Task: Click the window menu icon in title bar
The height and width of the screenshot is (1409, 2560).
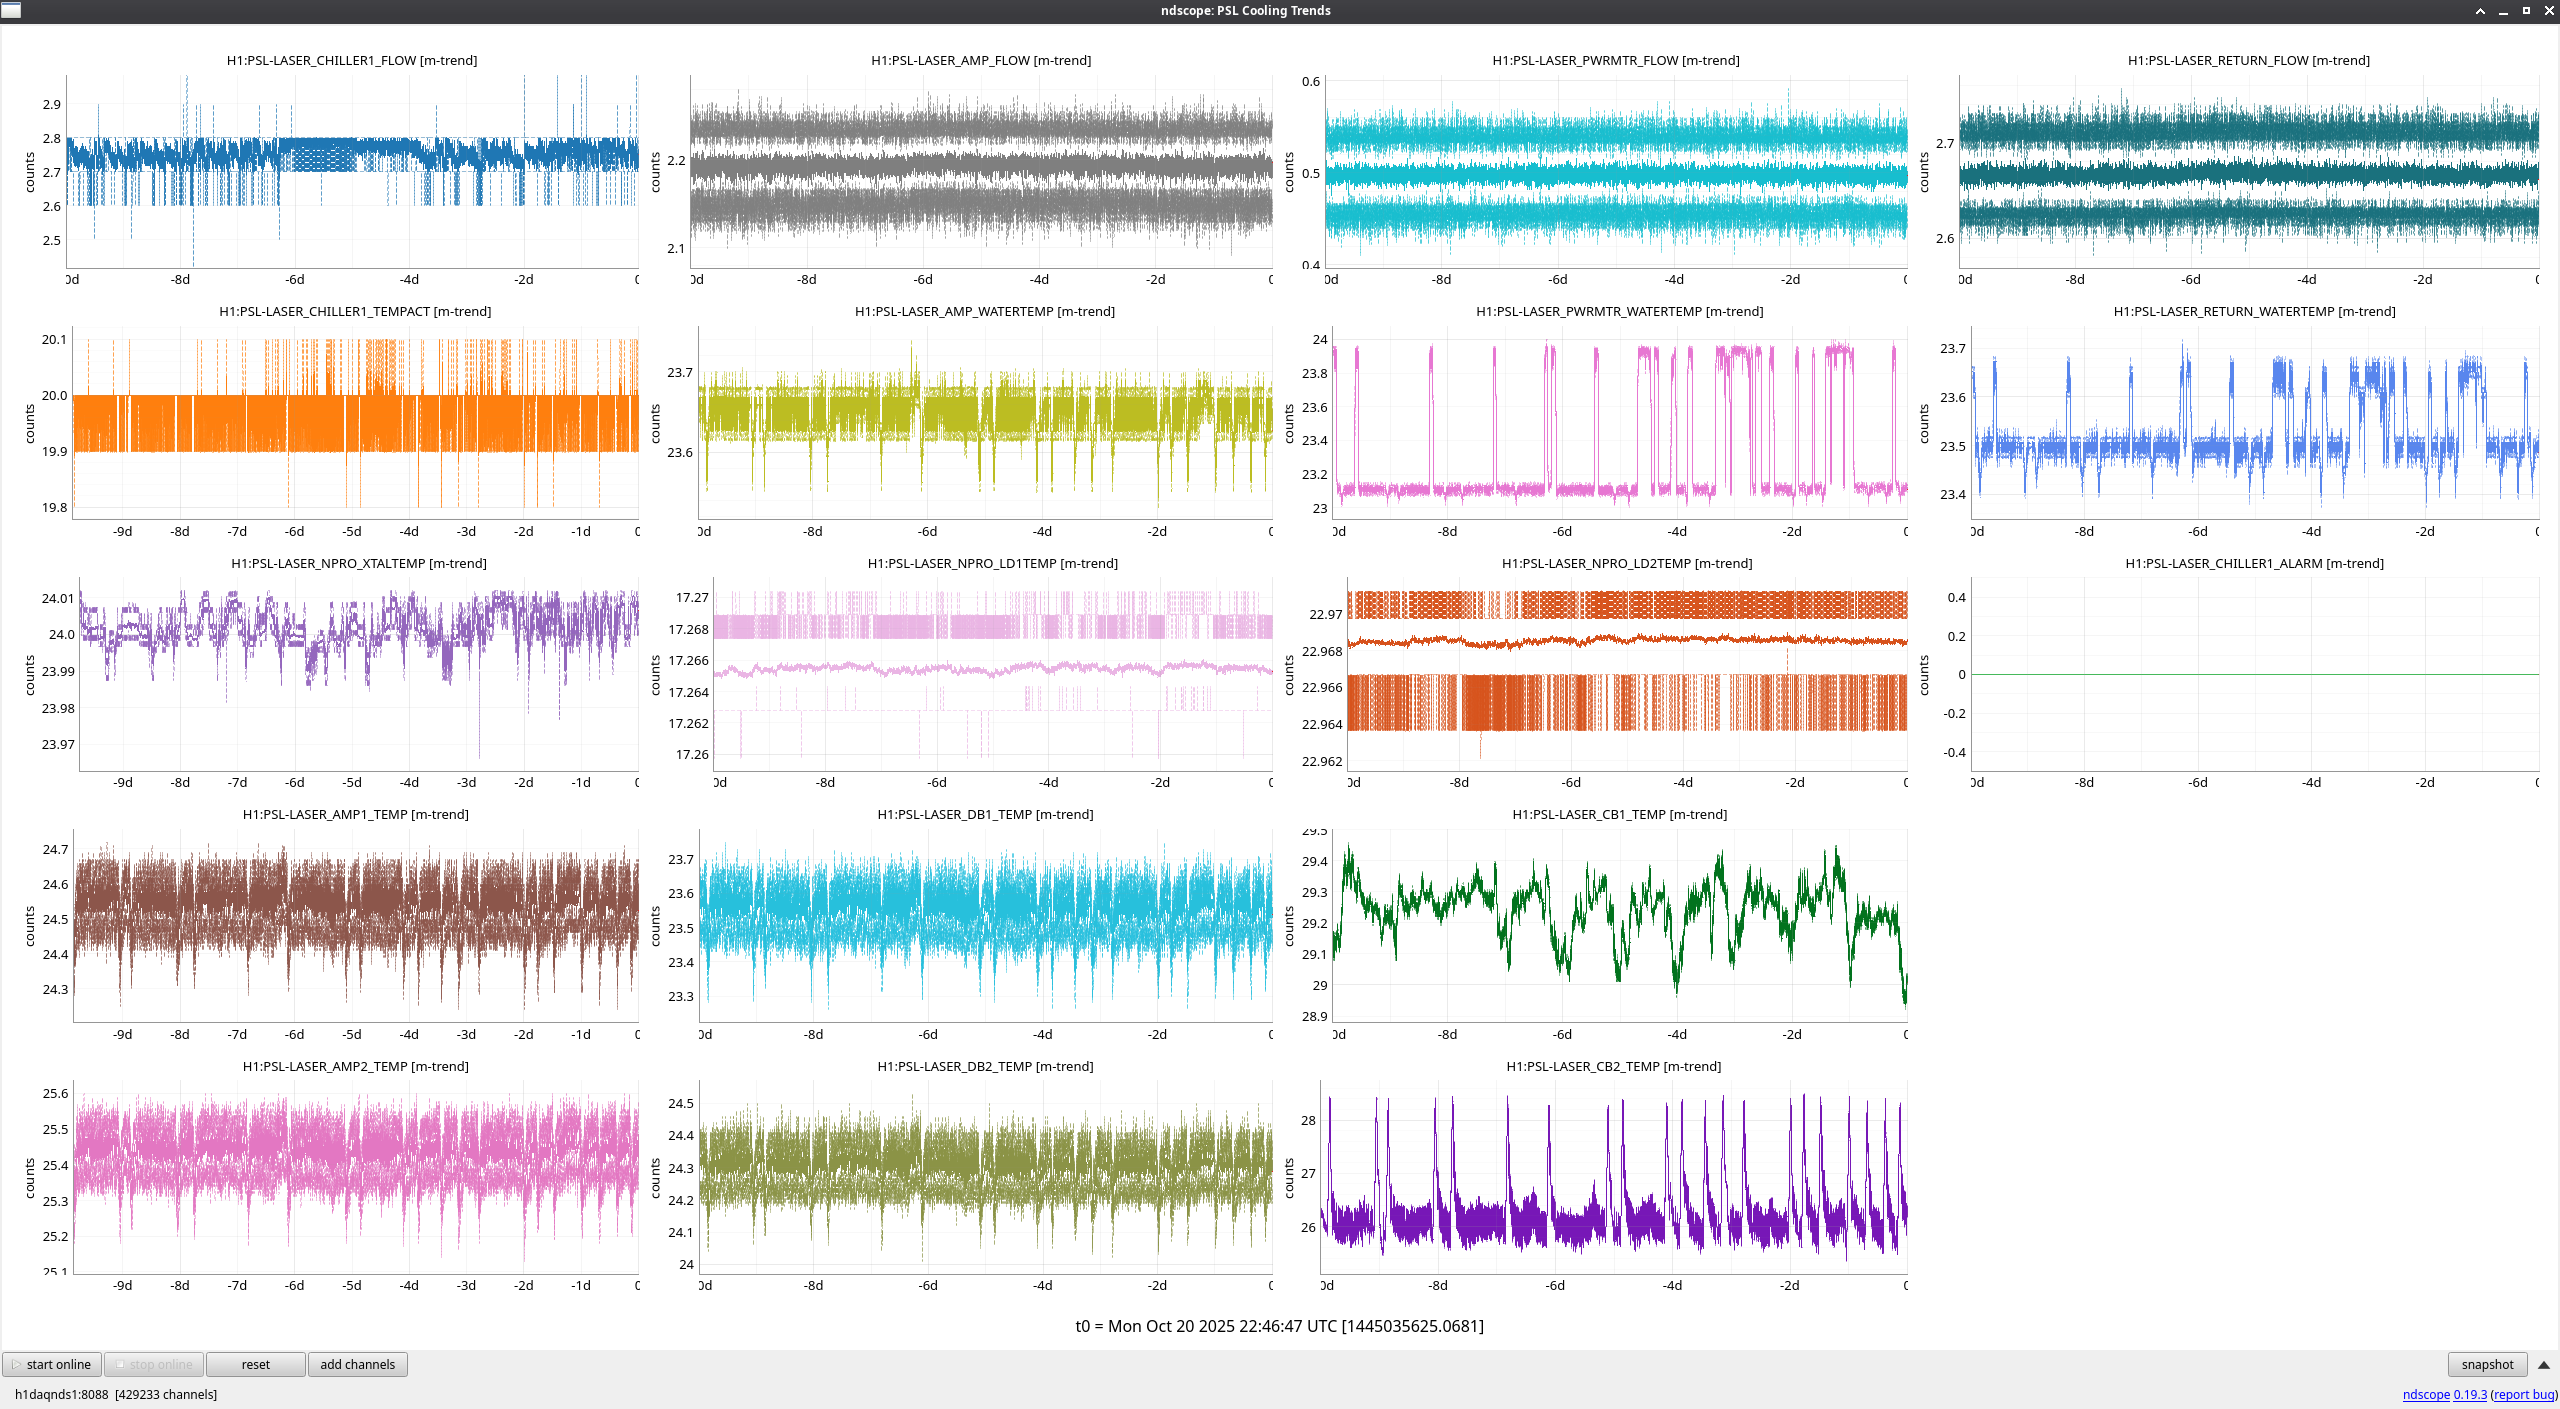Action: (11, 10)
